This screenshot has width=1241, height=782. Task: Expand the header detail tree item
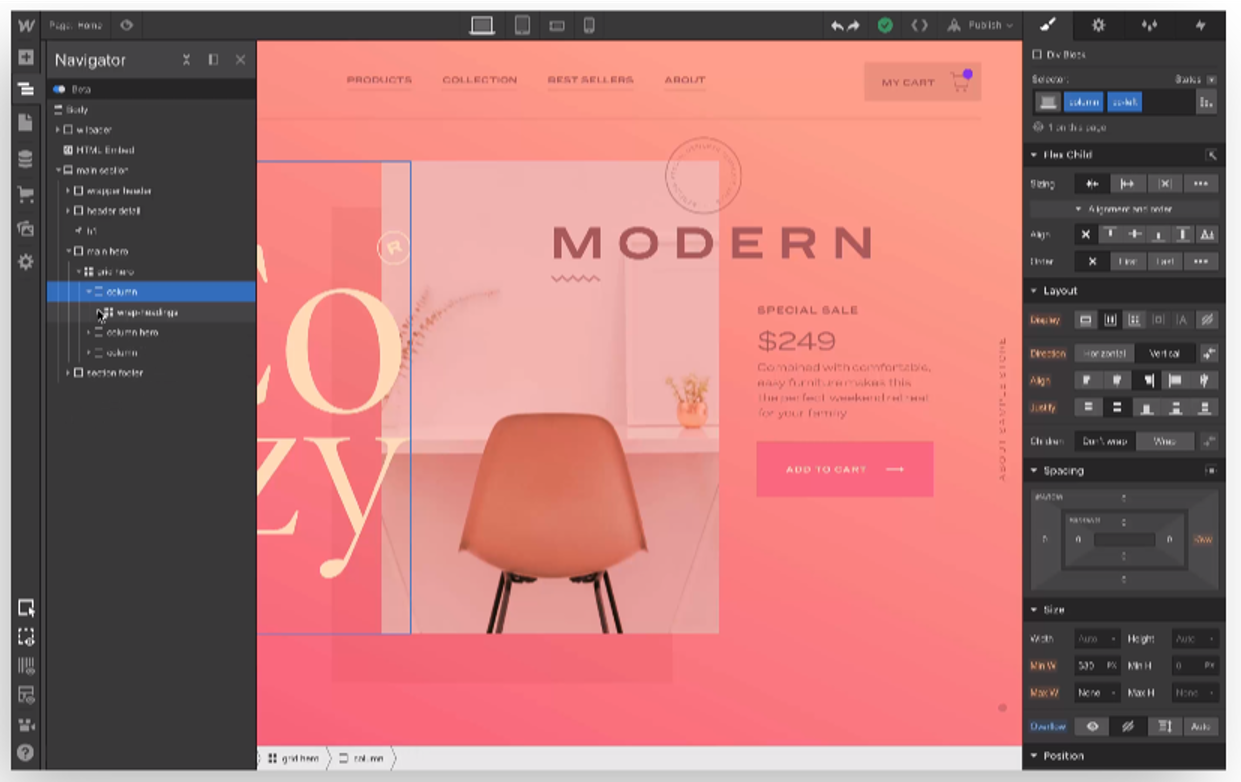(69, 211)
